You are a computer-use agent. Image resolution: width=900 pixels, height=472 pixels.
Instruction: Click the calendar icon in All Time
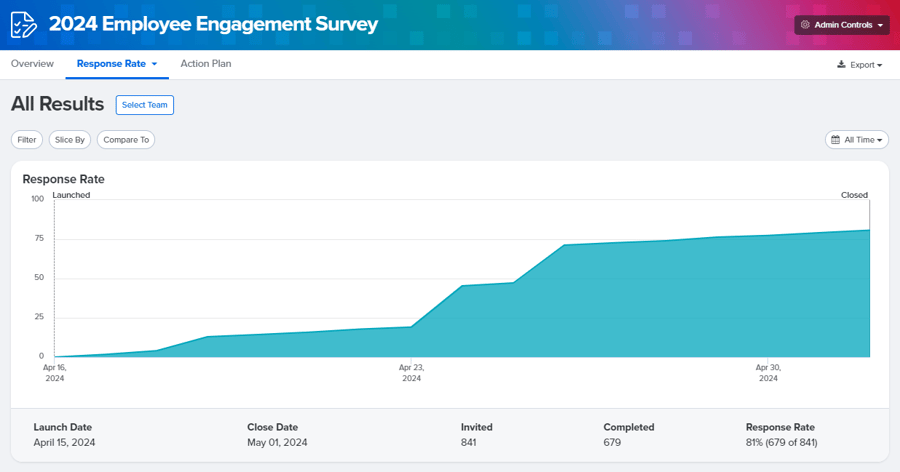[x=836, y=140]
